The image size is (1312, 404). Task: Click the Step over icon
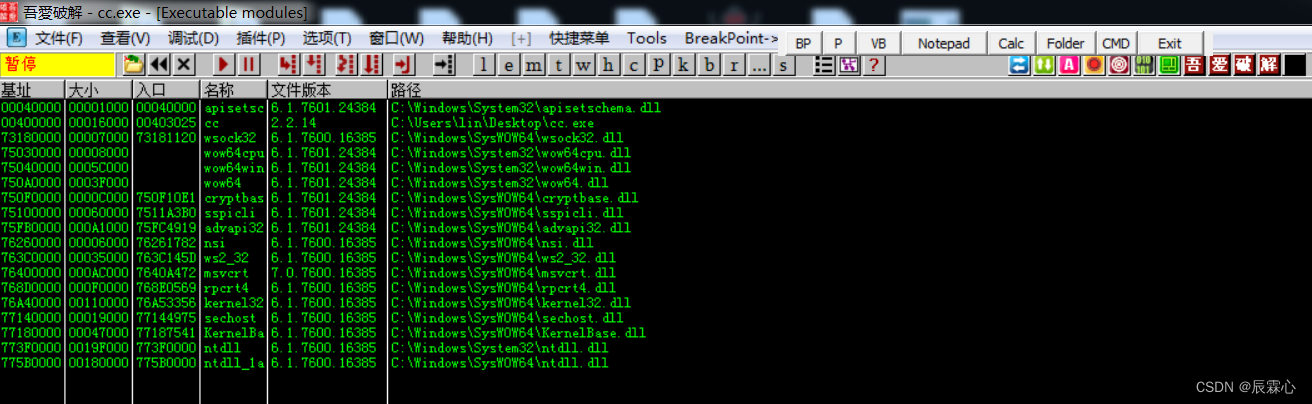click(314, 65)
